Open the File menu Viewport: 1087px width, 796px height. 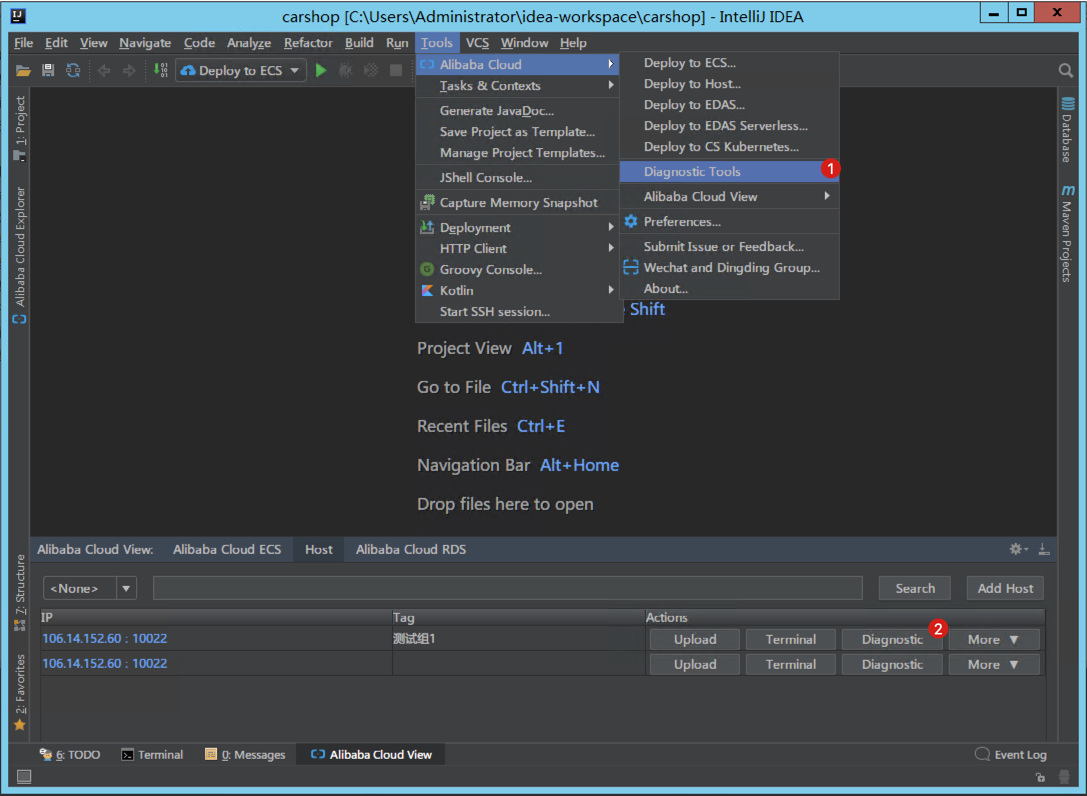(24, 42)
